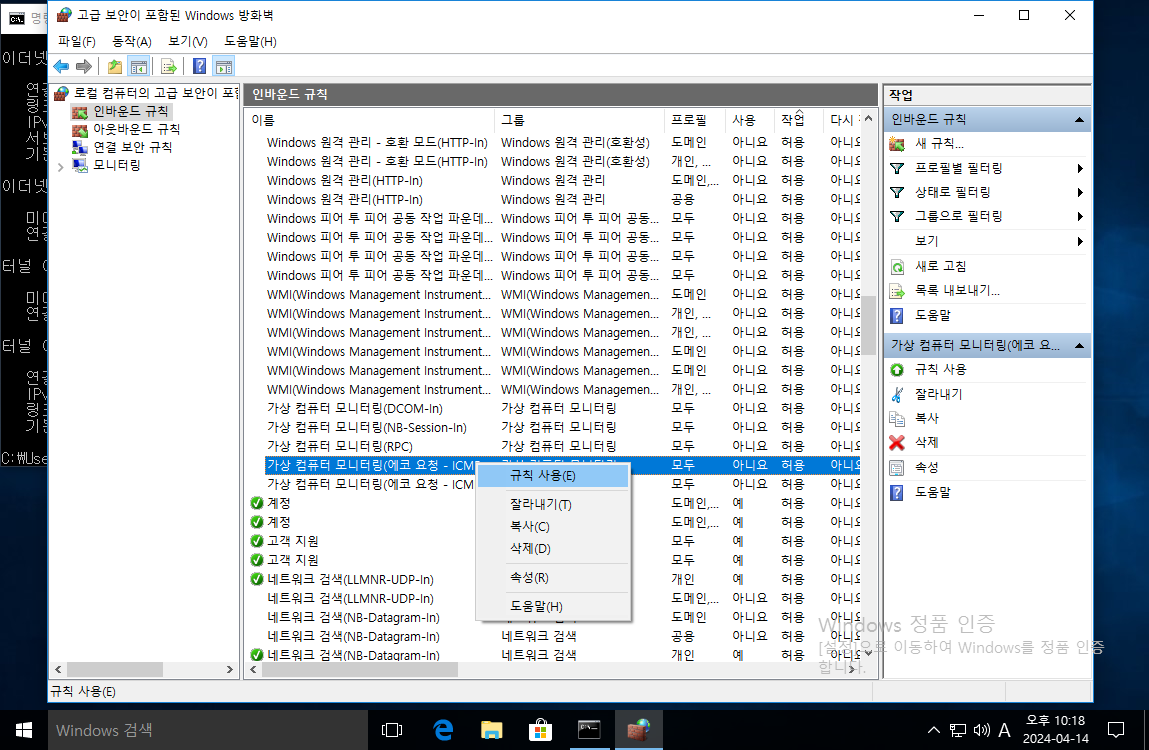The width and height of the screenshot is (1149, 750).
Task: Click the Windows 검색 taskbar search box
Action: [x=207, y=730]
